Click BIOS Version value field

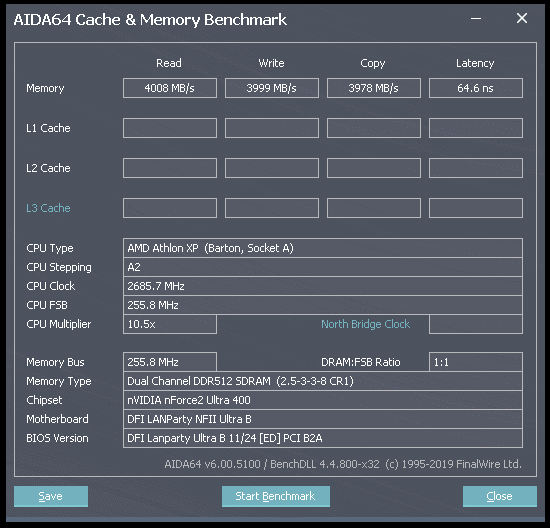pyautogui.click(x=323, y=438)
